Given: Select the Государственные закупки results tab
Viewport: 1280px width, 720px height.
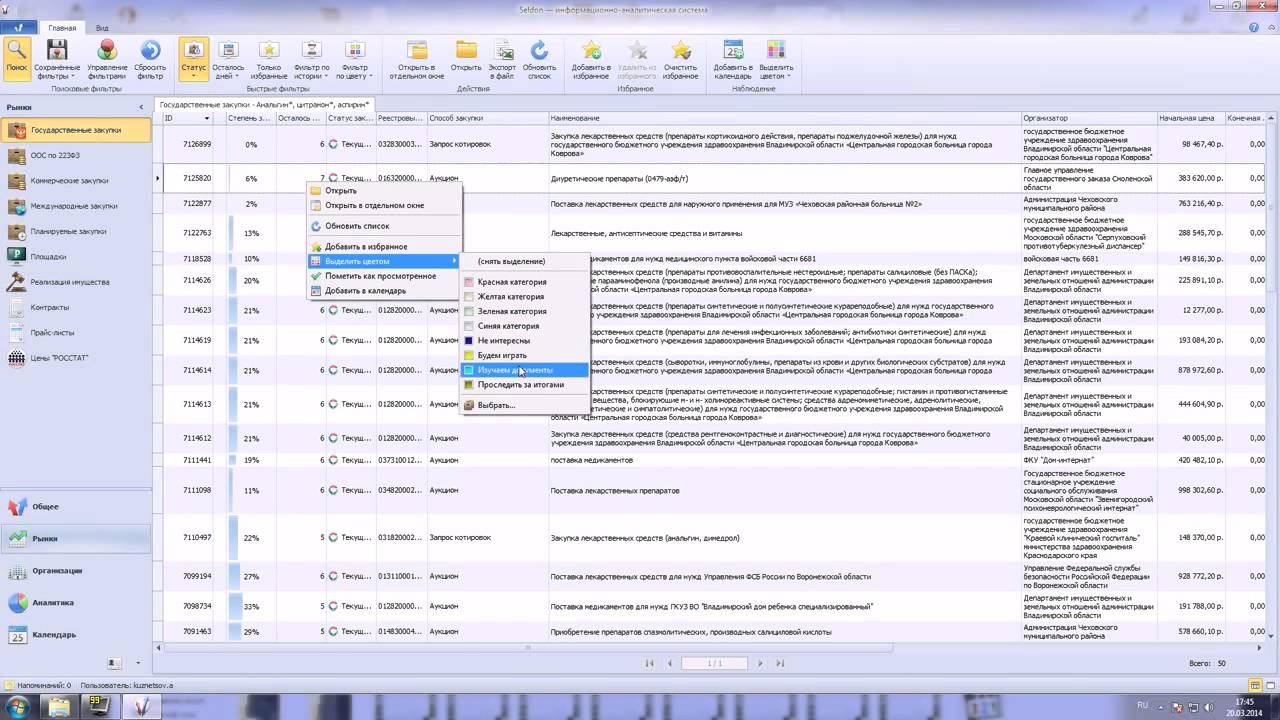Looking at the screenshot, I should pyautogui.click(x=264, y=104).
